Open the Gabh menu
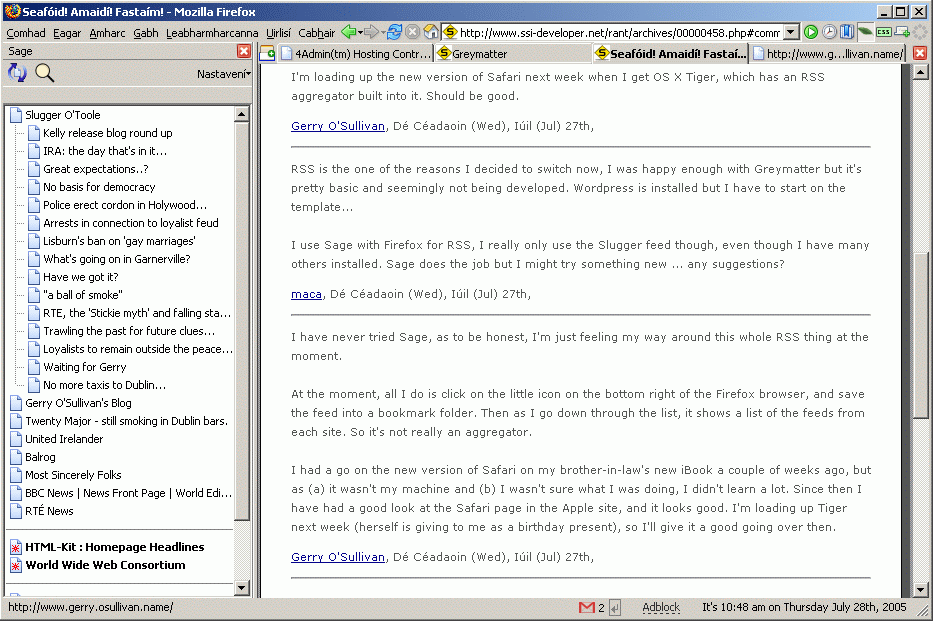Viewport: 933px width, 621px height. pos(146,33)
